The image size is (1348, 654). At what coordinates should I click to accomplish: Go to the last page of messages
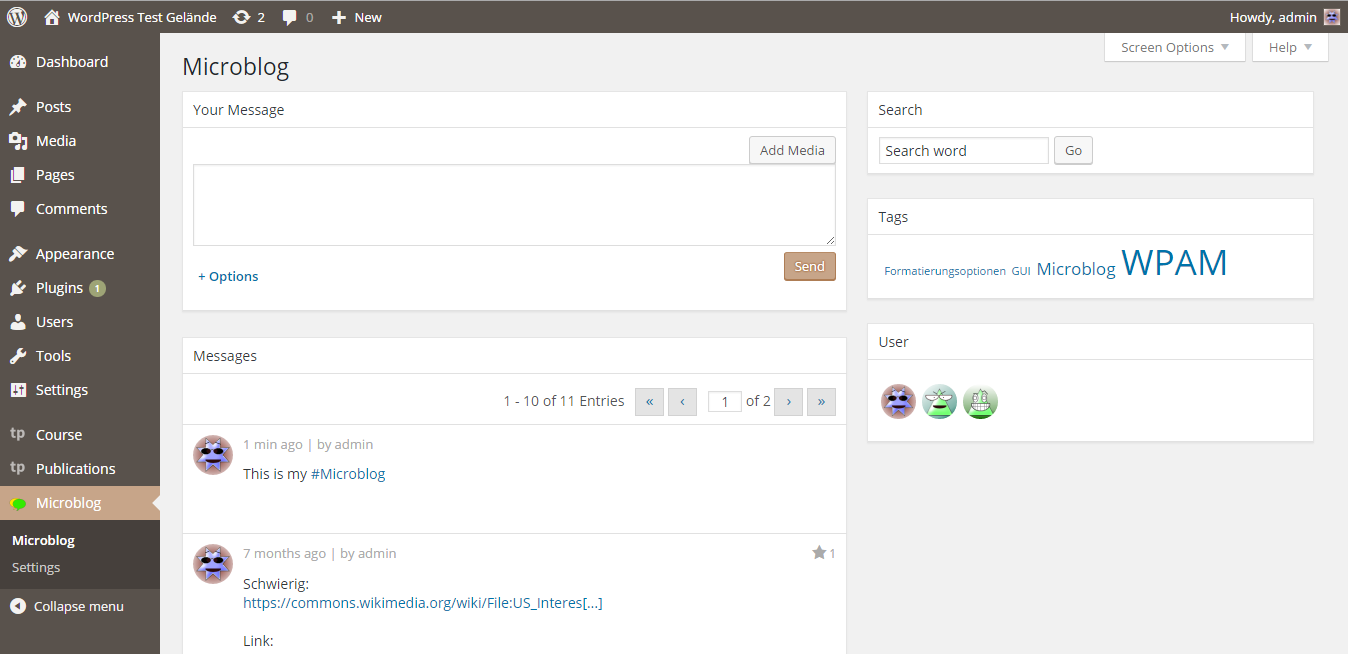821,402
